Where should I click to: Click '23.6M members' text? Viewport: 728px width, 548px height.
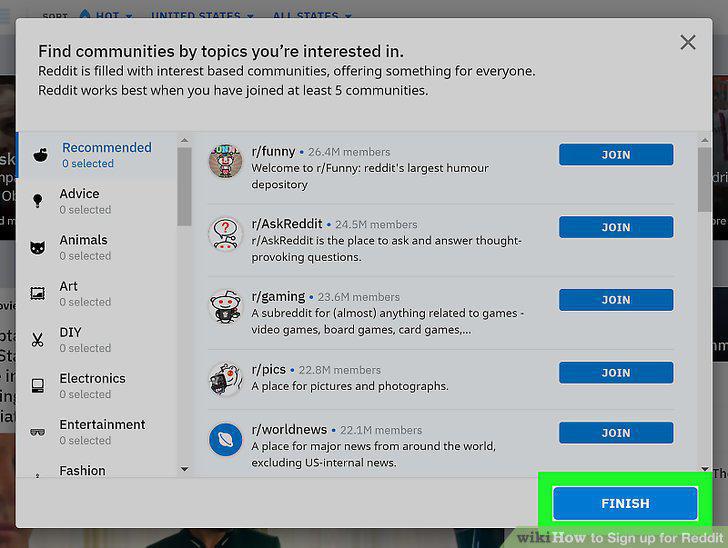coord(358,297)
